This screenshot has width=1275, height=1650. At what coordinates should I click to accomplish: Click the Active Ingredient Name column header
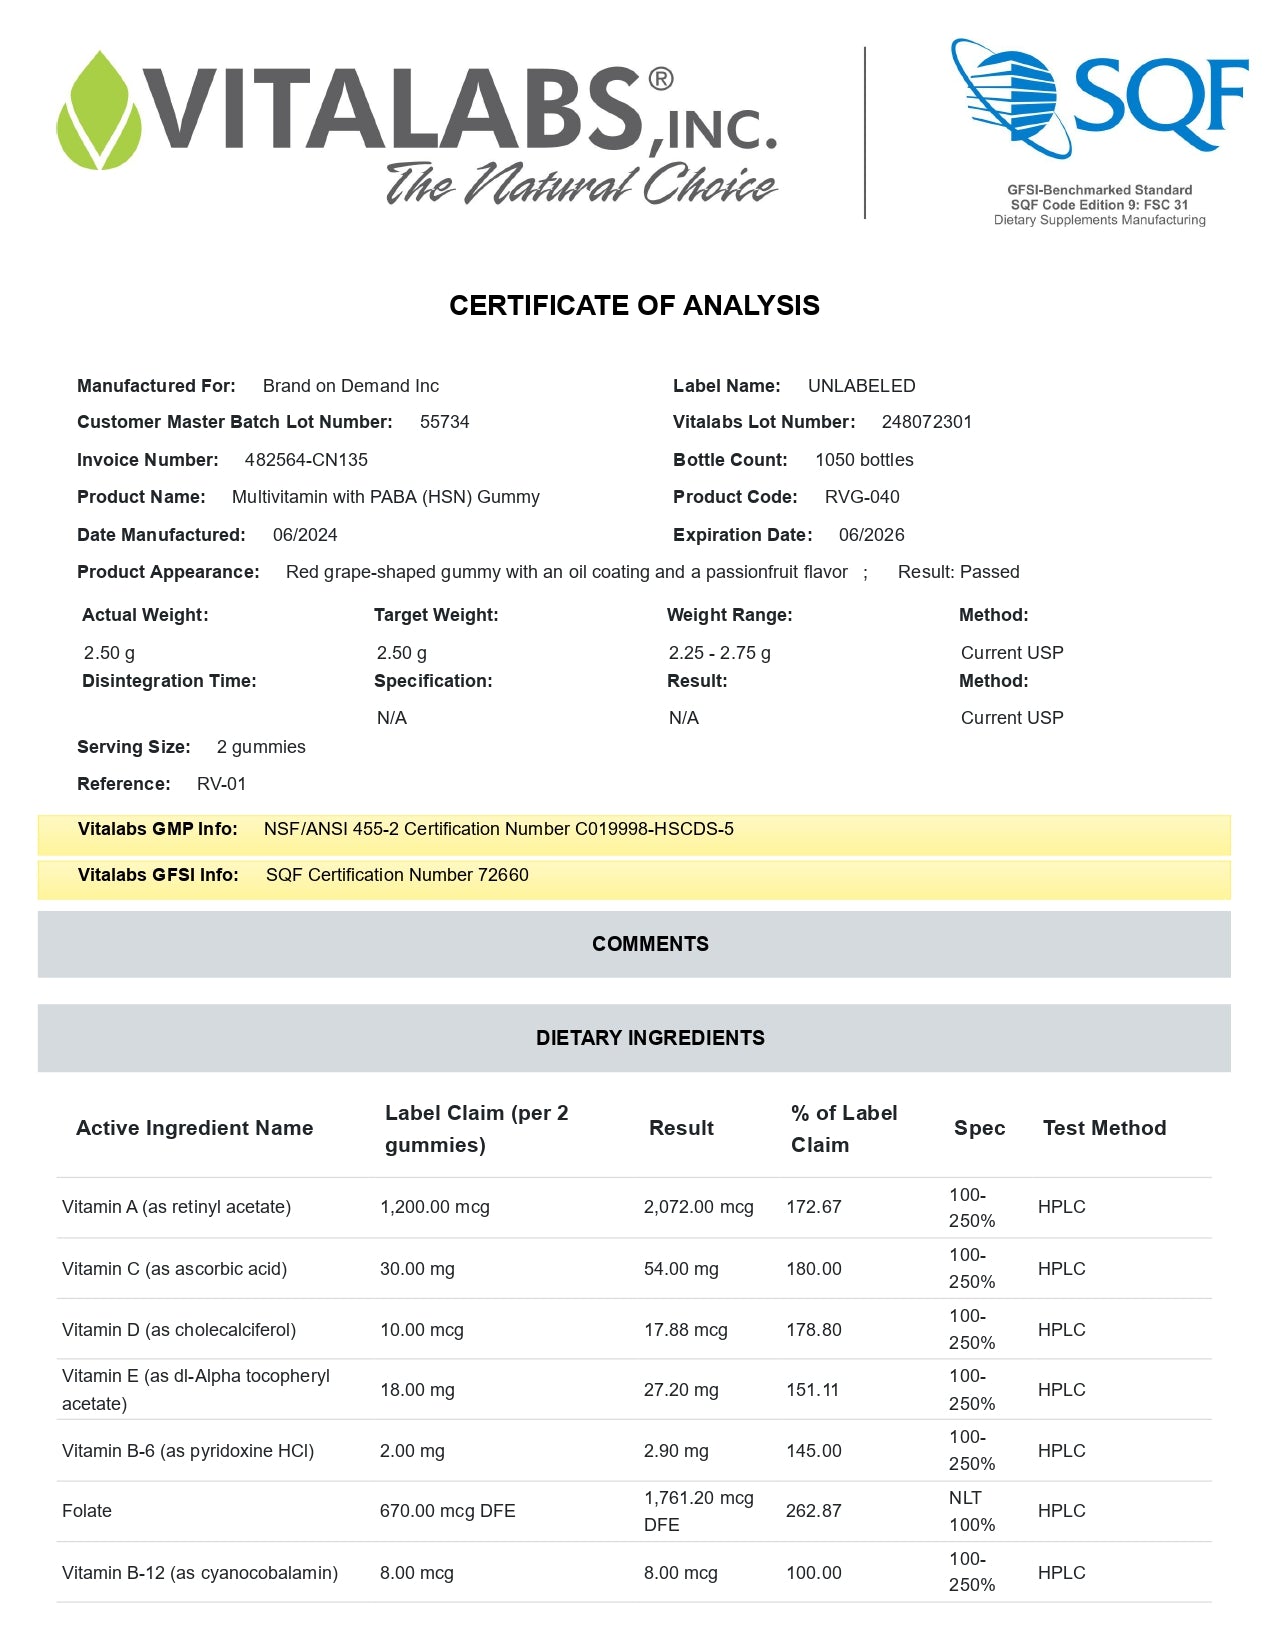195,1128
